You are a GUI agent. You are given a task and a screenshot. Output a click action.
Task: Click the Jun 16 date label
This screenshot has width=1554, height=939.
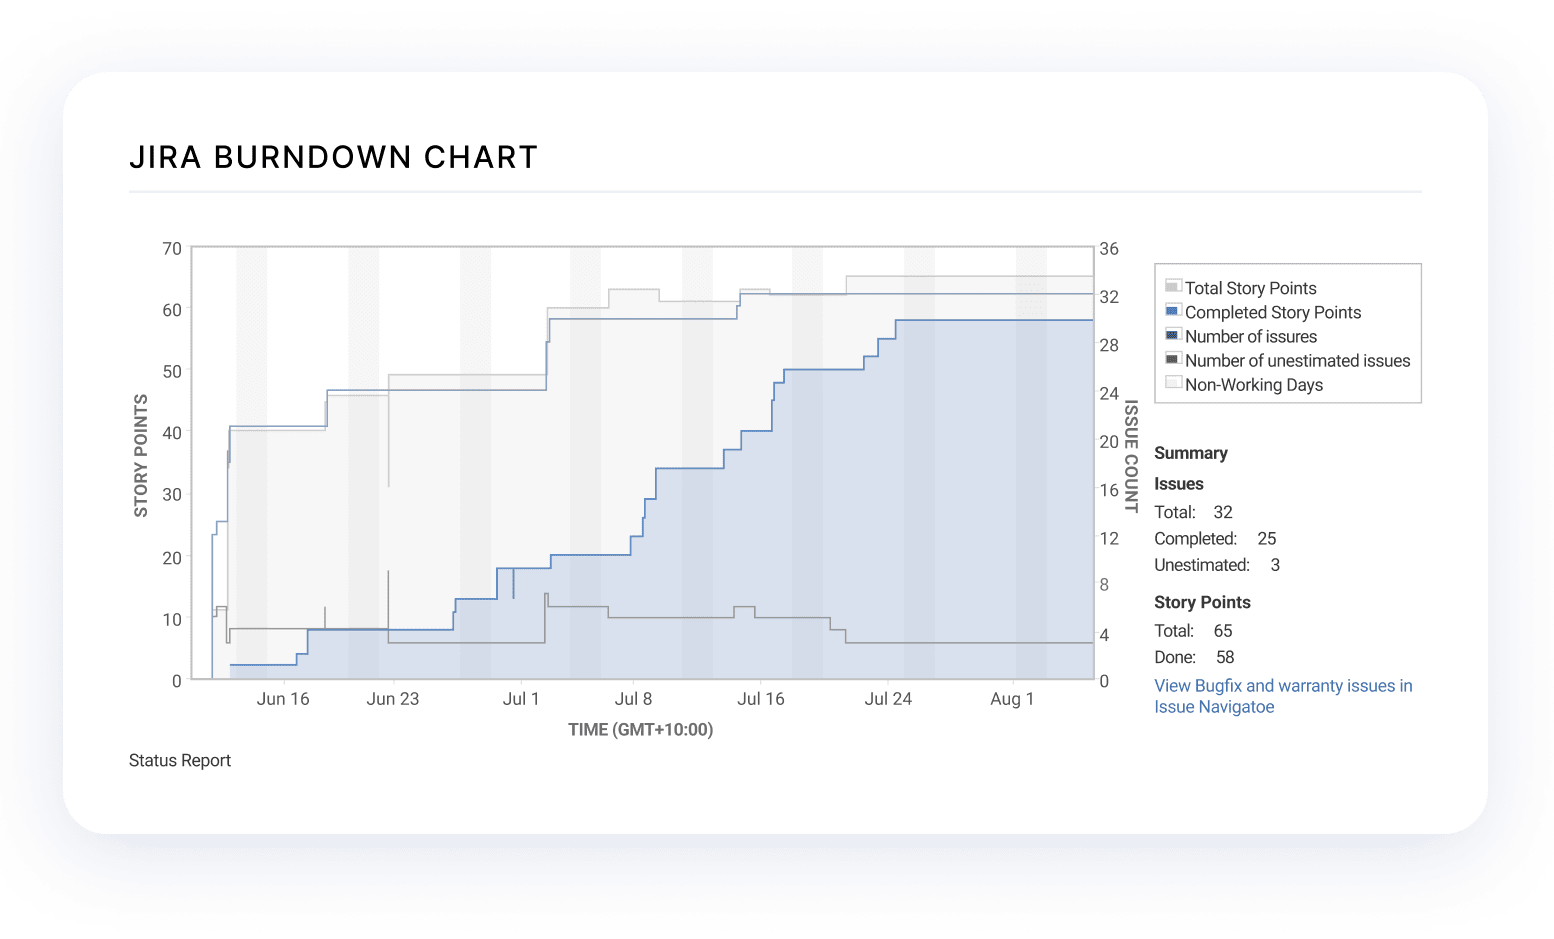coord(283,699)
